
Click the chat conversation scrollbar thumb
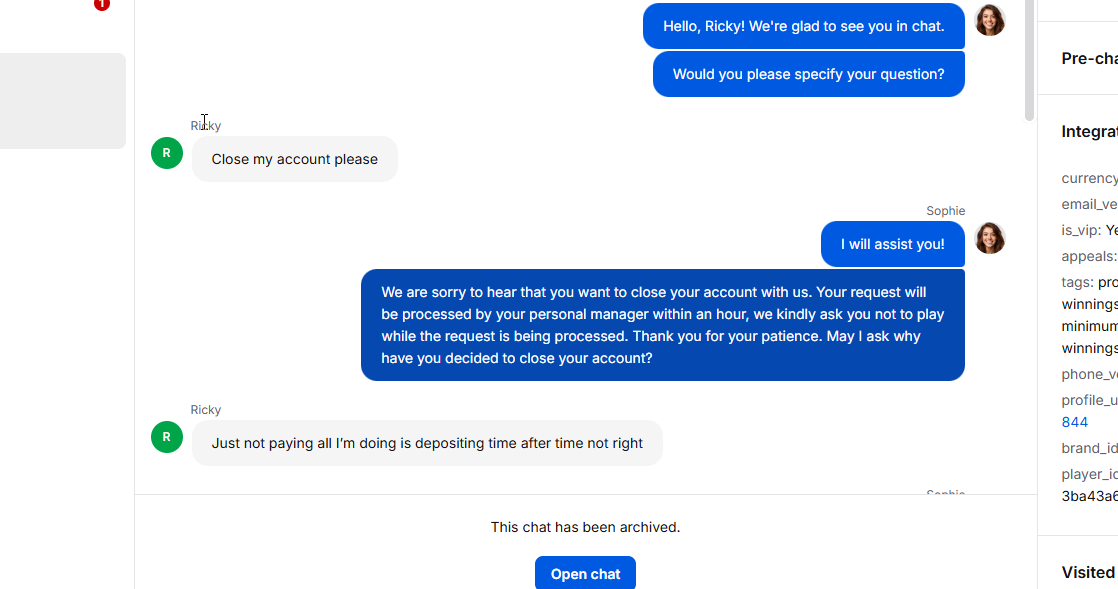(x=1030, y=60)
